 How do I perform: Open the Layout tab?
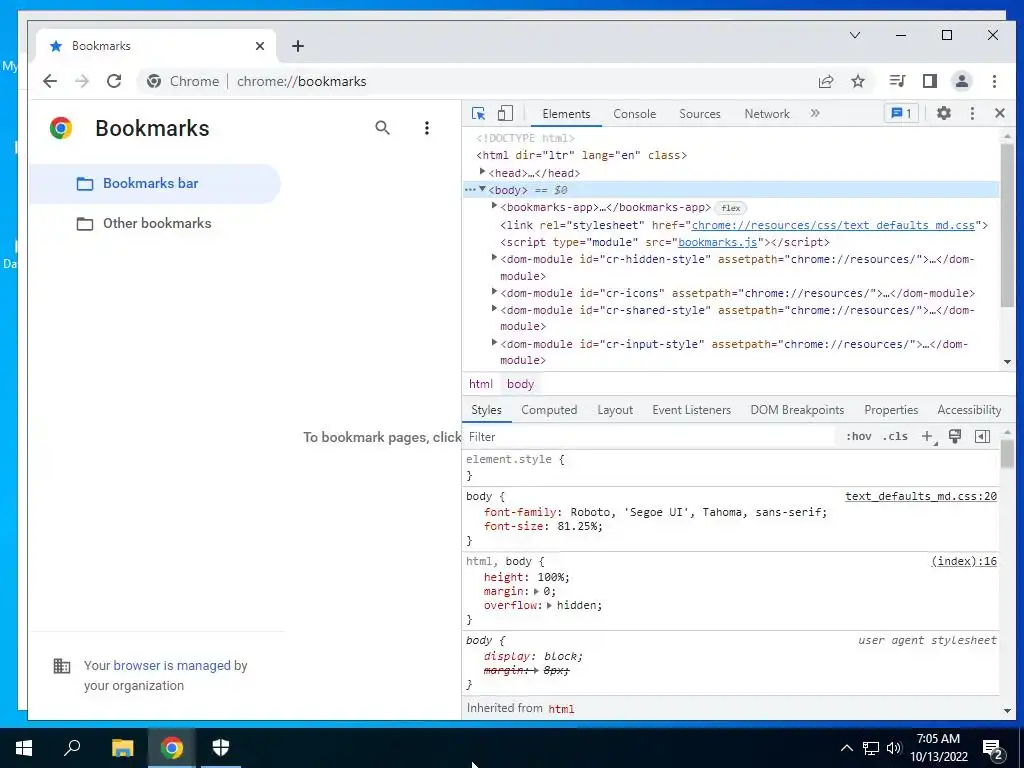pos(615,410)
